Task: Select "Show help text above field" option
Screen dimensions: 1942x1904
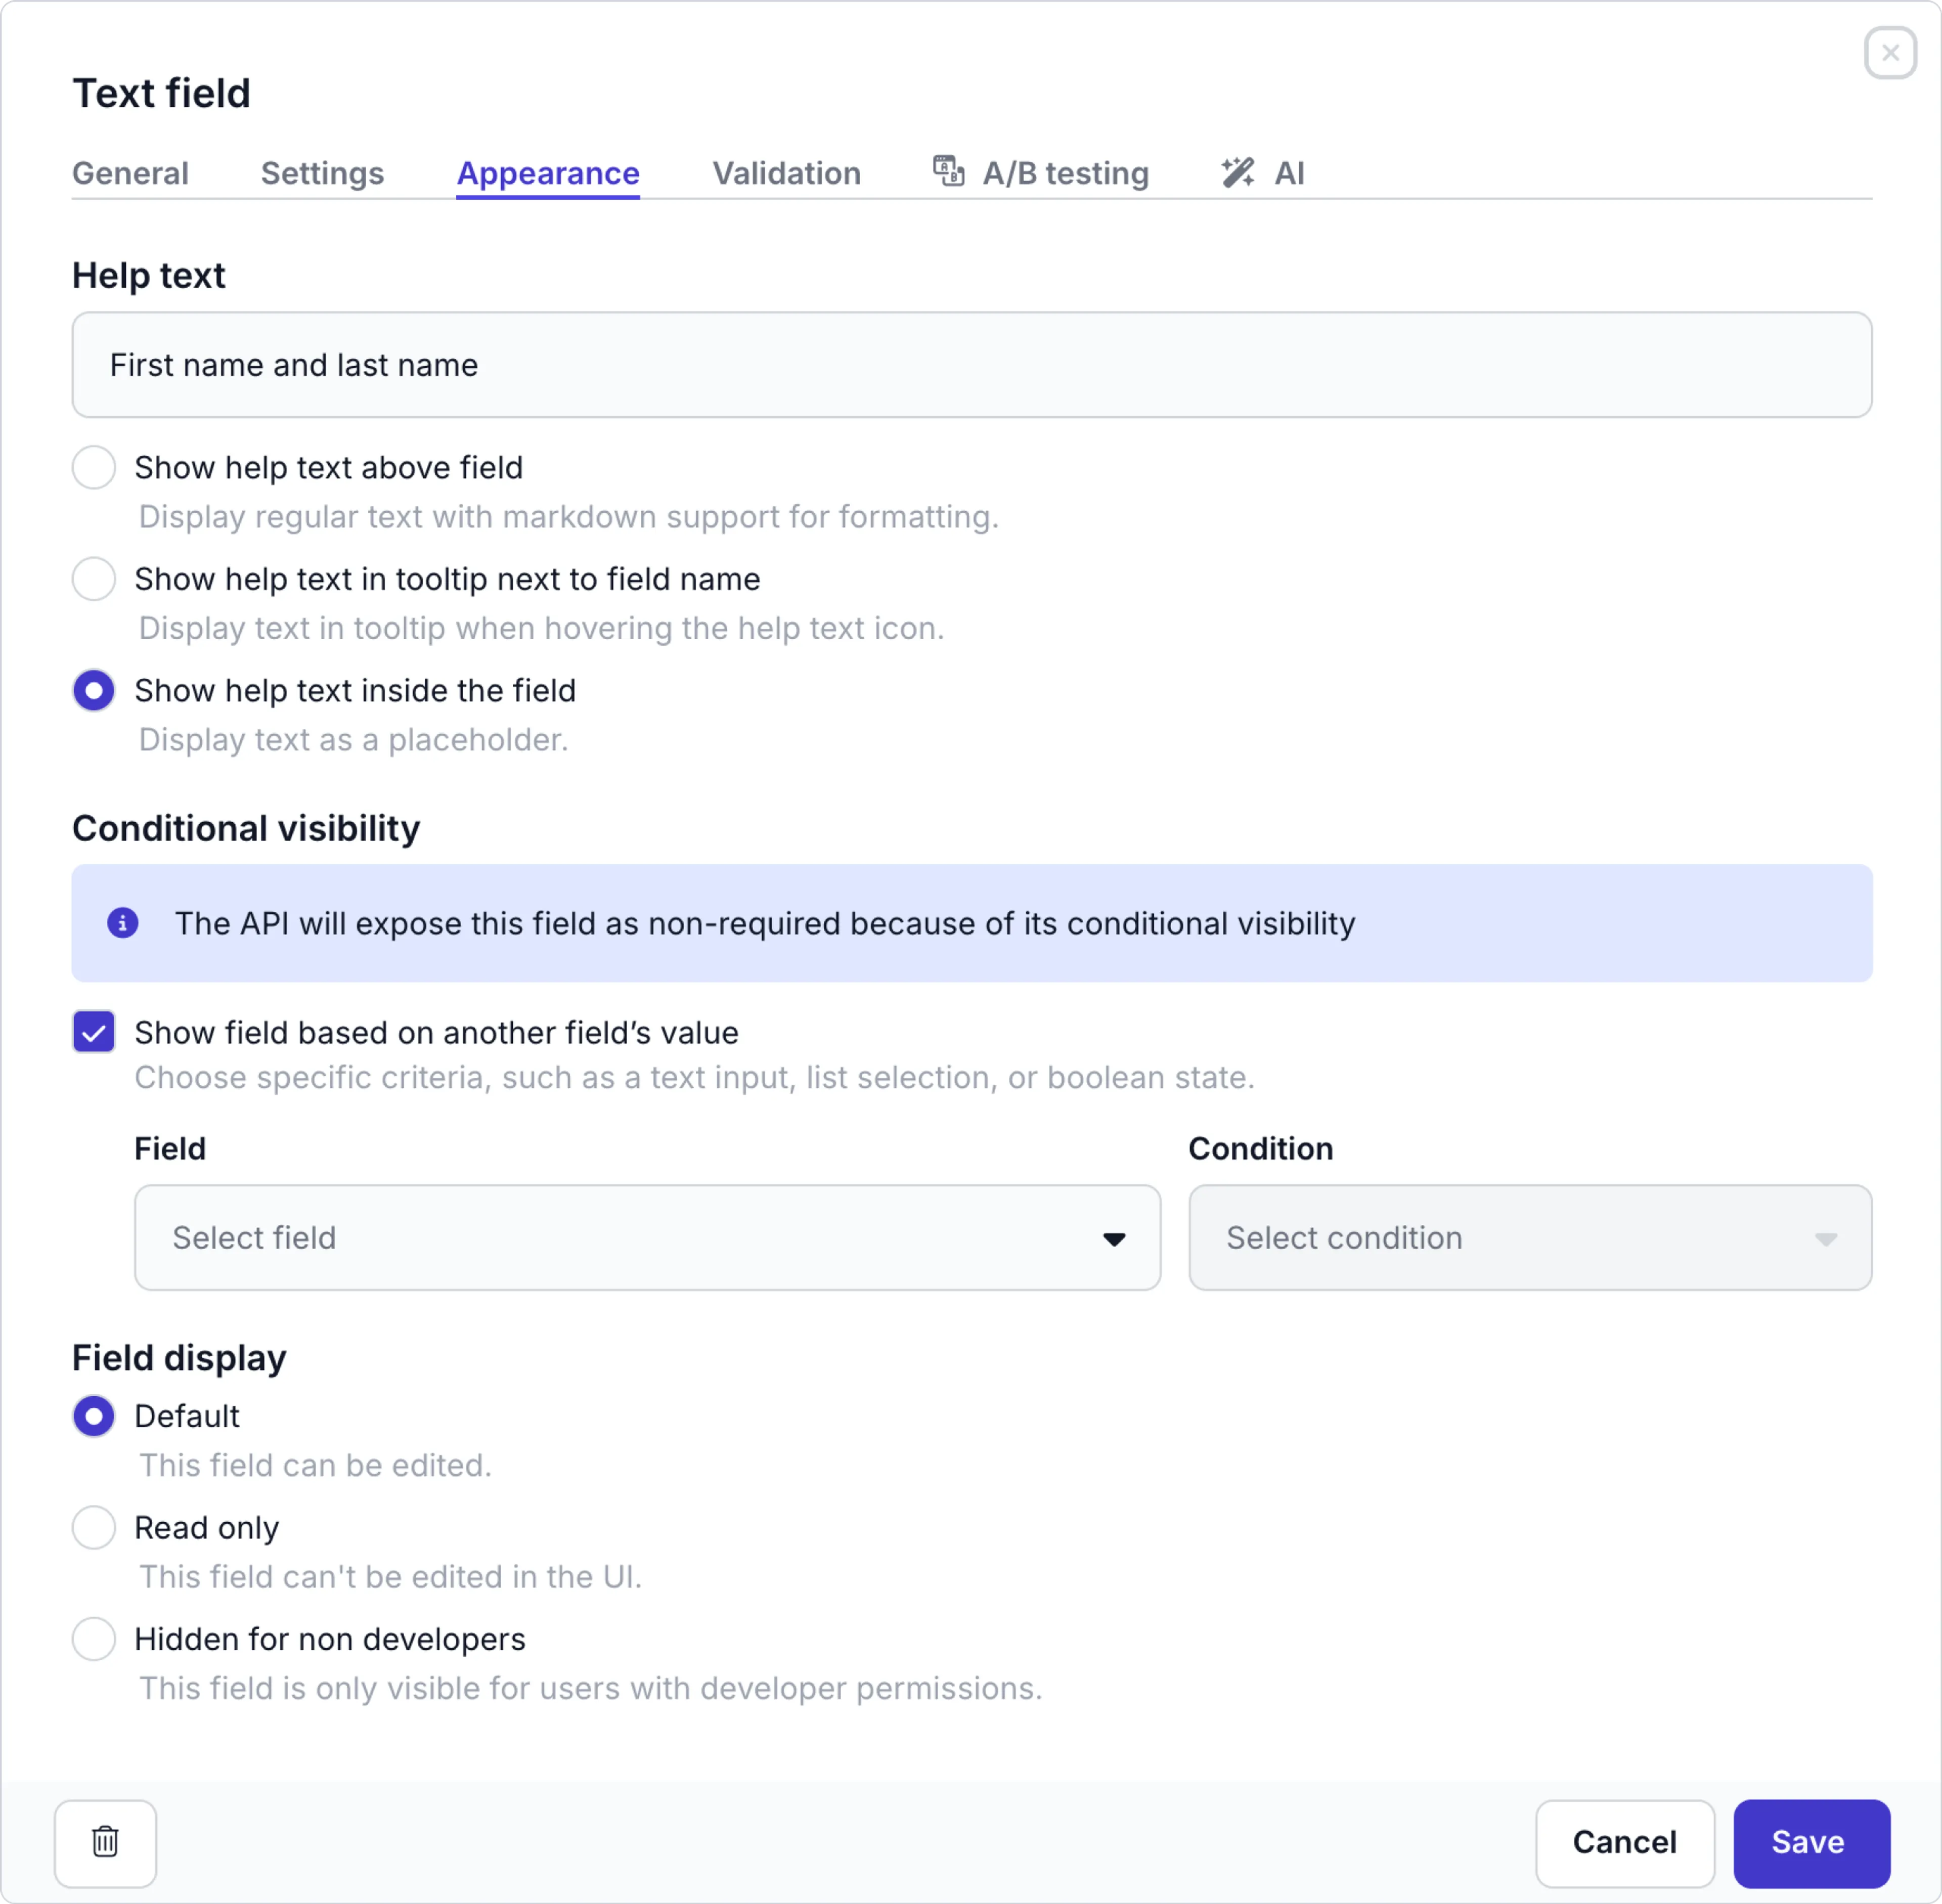Action: (x=94, y=467)
